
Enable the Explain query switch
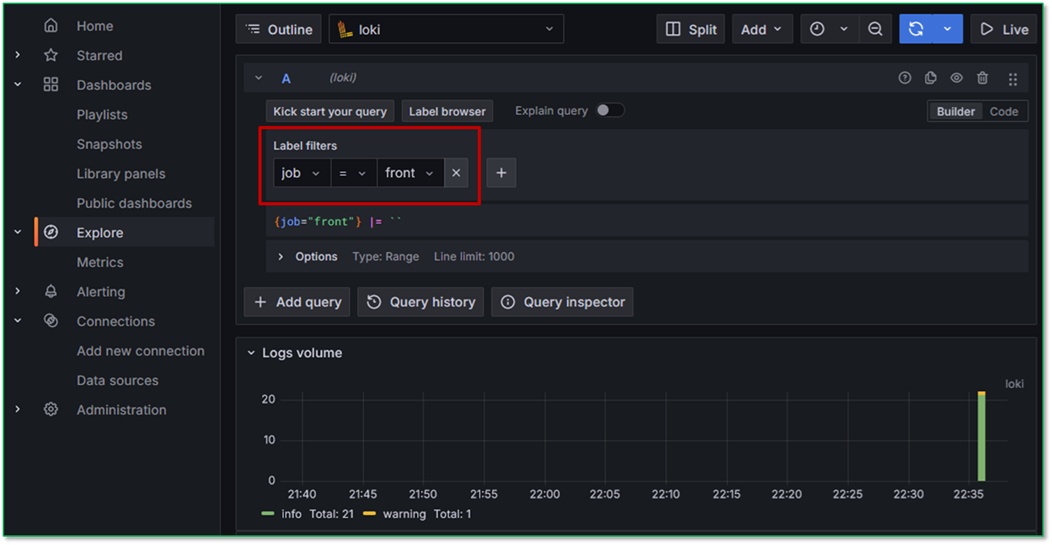pyautogui.click(x=611, y=111)
